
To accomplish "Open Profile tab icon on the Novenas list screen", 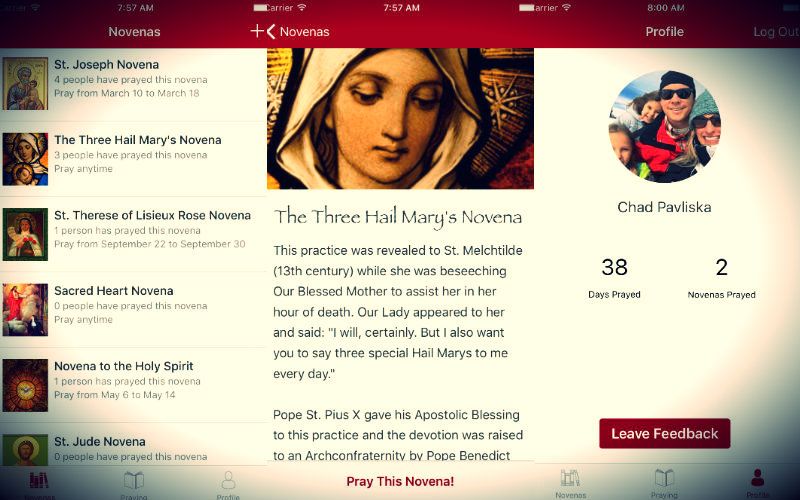I will point(228,480).
